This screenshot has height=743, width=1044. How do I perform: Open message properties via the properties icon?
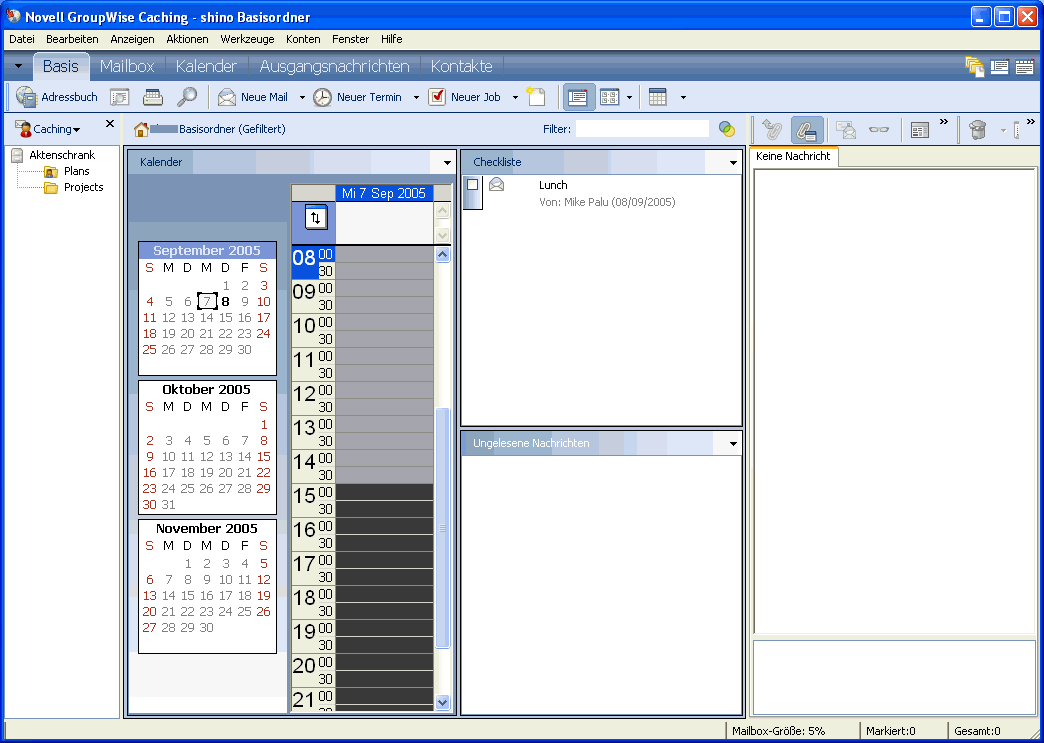919,129
